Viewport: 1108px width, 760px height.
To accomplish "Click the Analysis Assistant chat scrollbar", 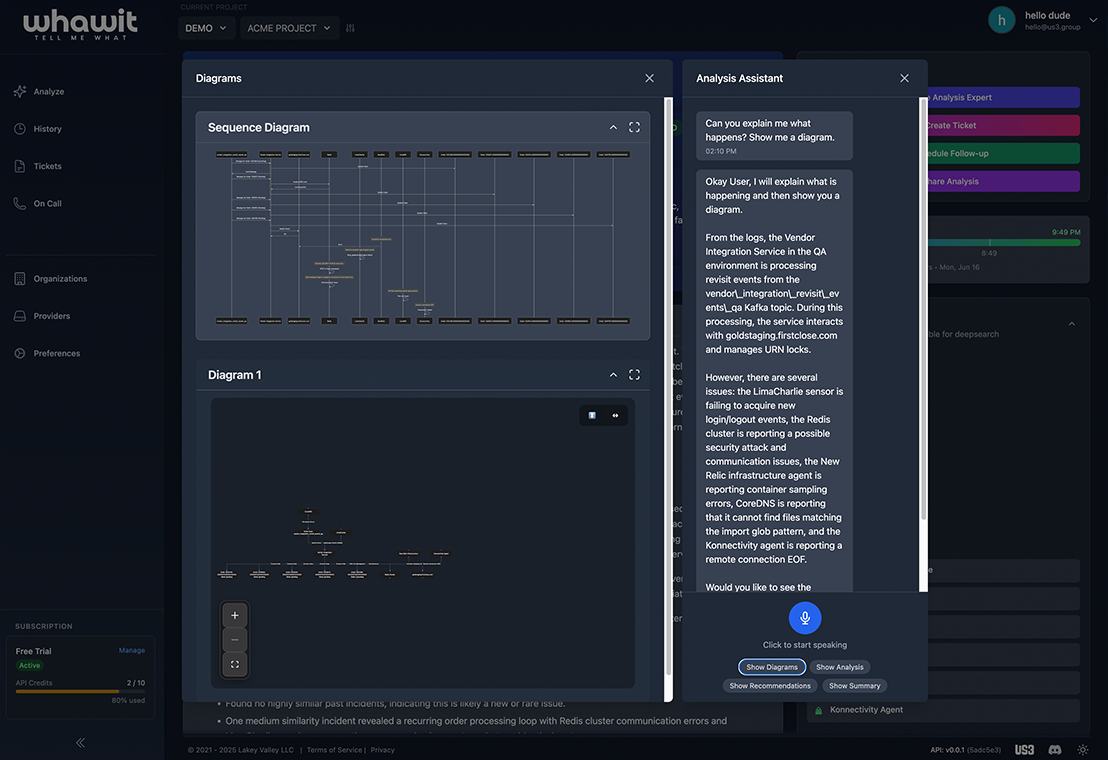I will (x=923, y=309).
